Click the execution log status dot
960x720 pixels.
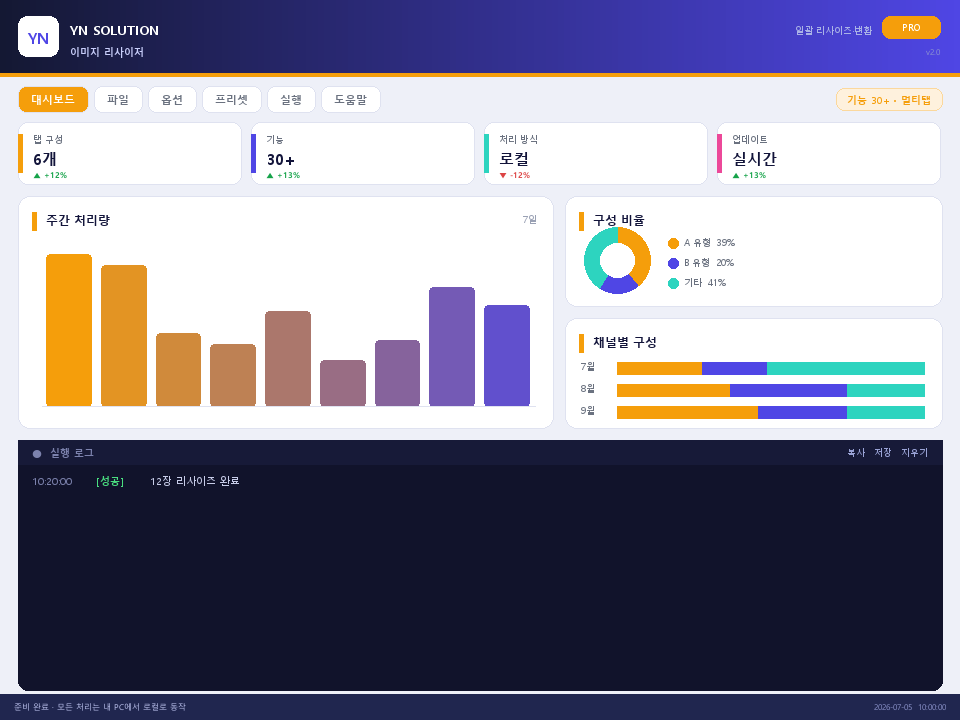tap(37, 454)
